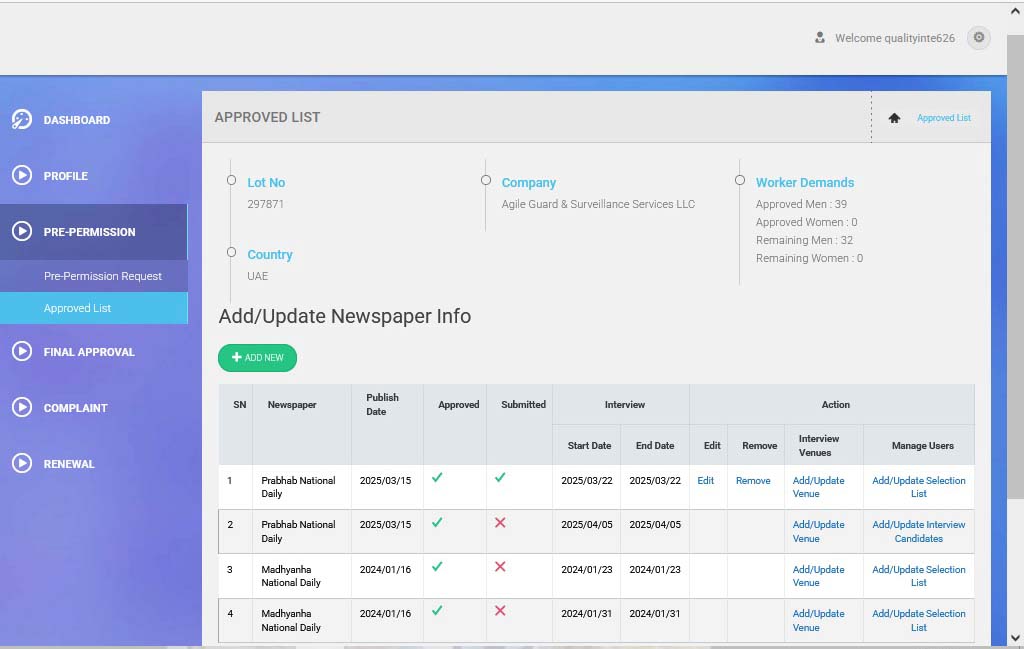Click the Complaint sidebar icon
This screenshot has height=649, width=1024.
click(21, 408)
